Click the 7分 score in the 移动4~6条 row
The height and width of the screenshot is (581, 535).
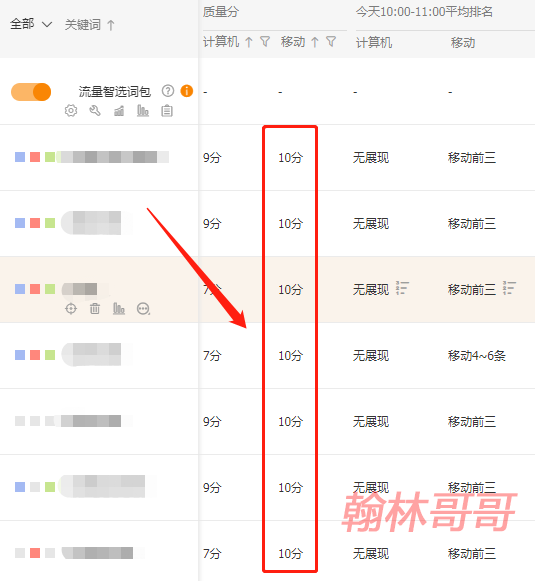point(212,356)
